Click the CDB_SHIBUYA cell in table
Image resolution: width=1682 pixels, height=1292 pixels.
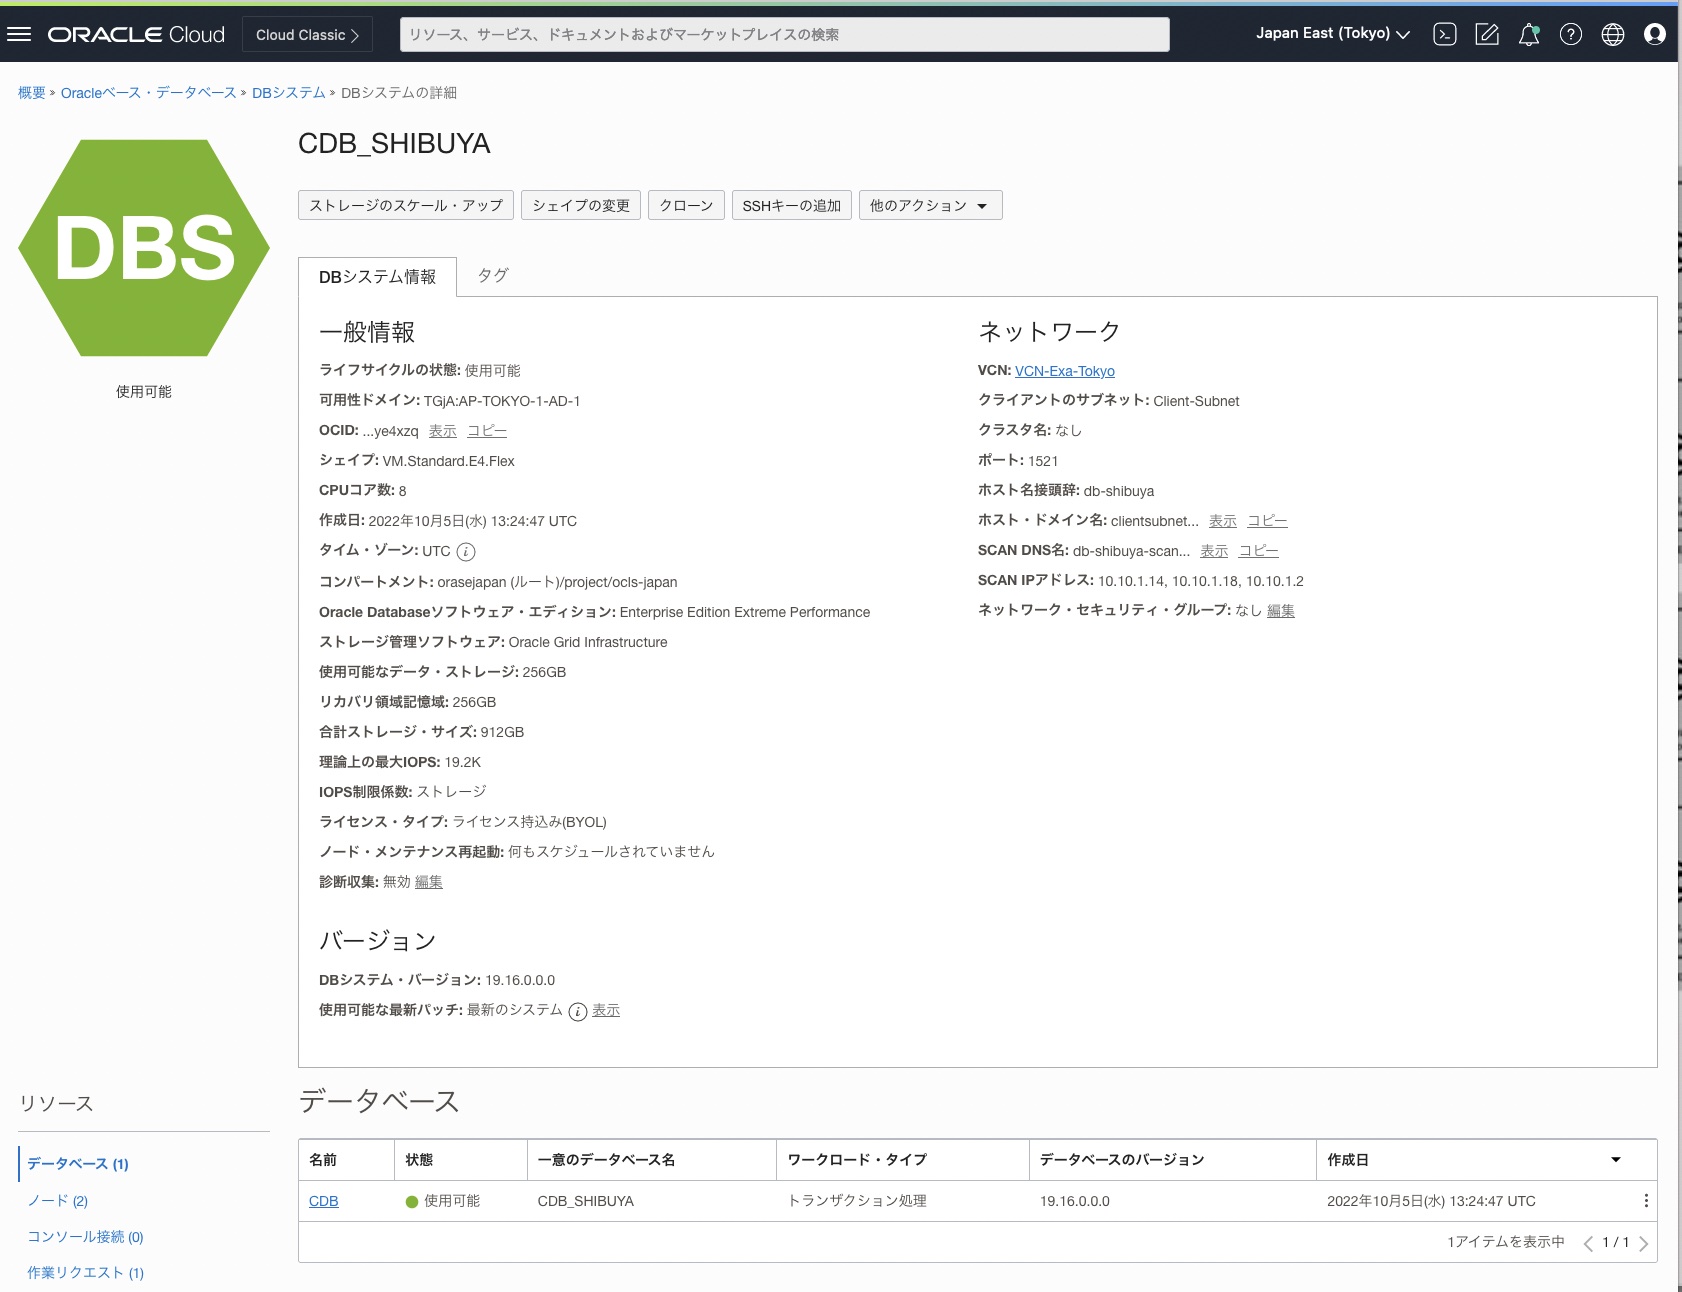point(586,1201)
